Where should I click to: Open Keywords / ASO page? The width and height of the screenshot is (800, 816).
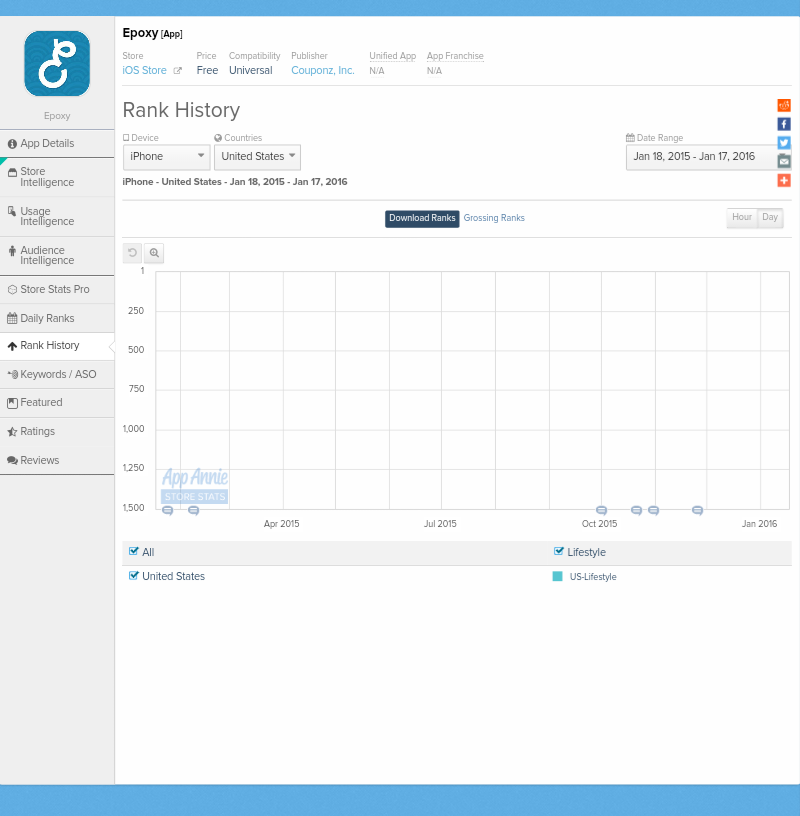pyautogui.click(x=57, y=375)
